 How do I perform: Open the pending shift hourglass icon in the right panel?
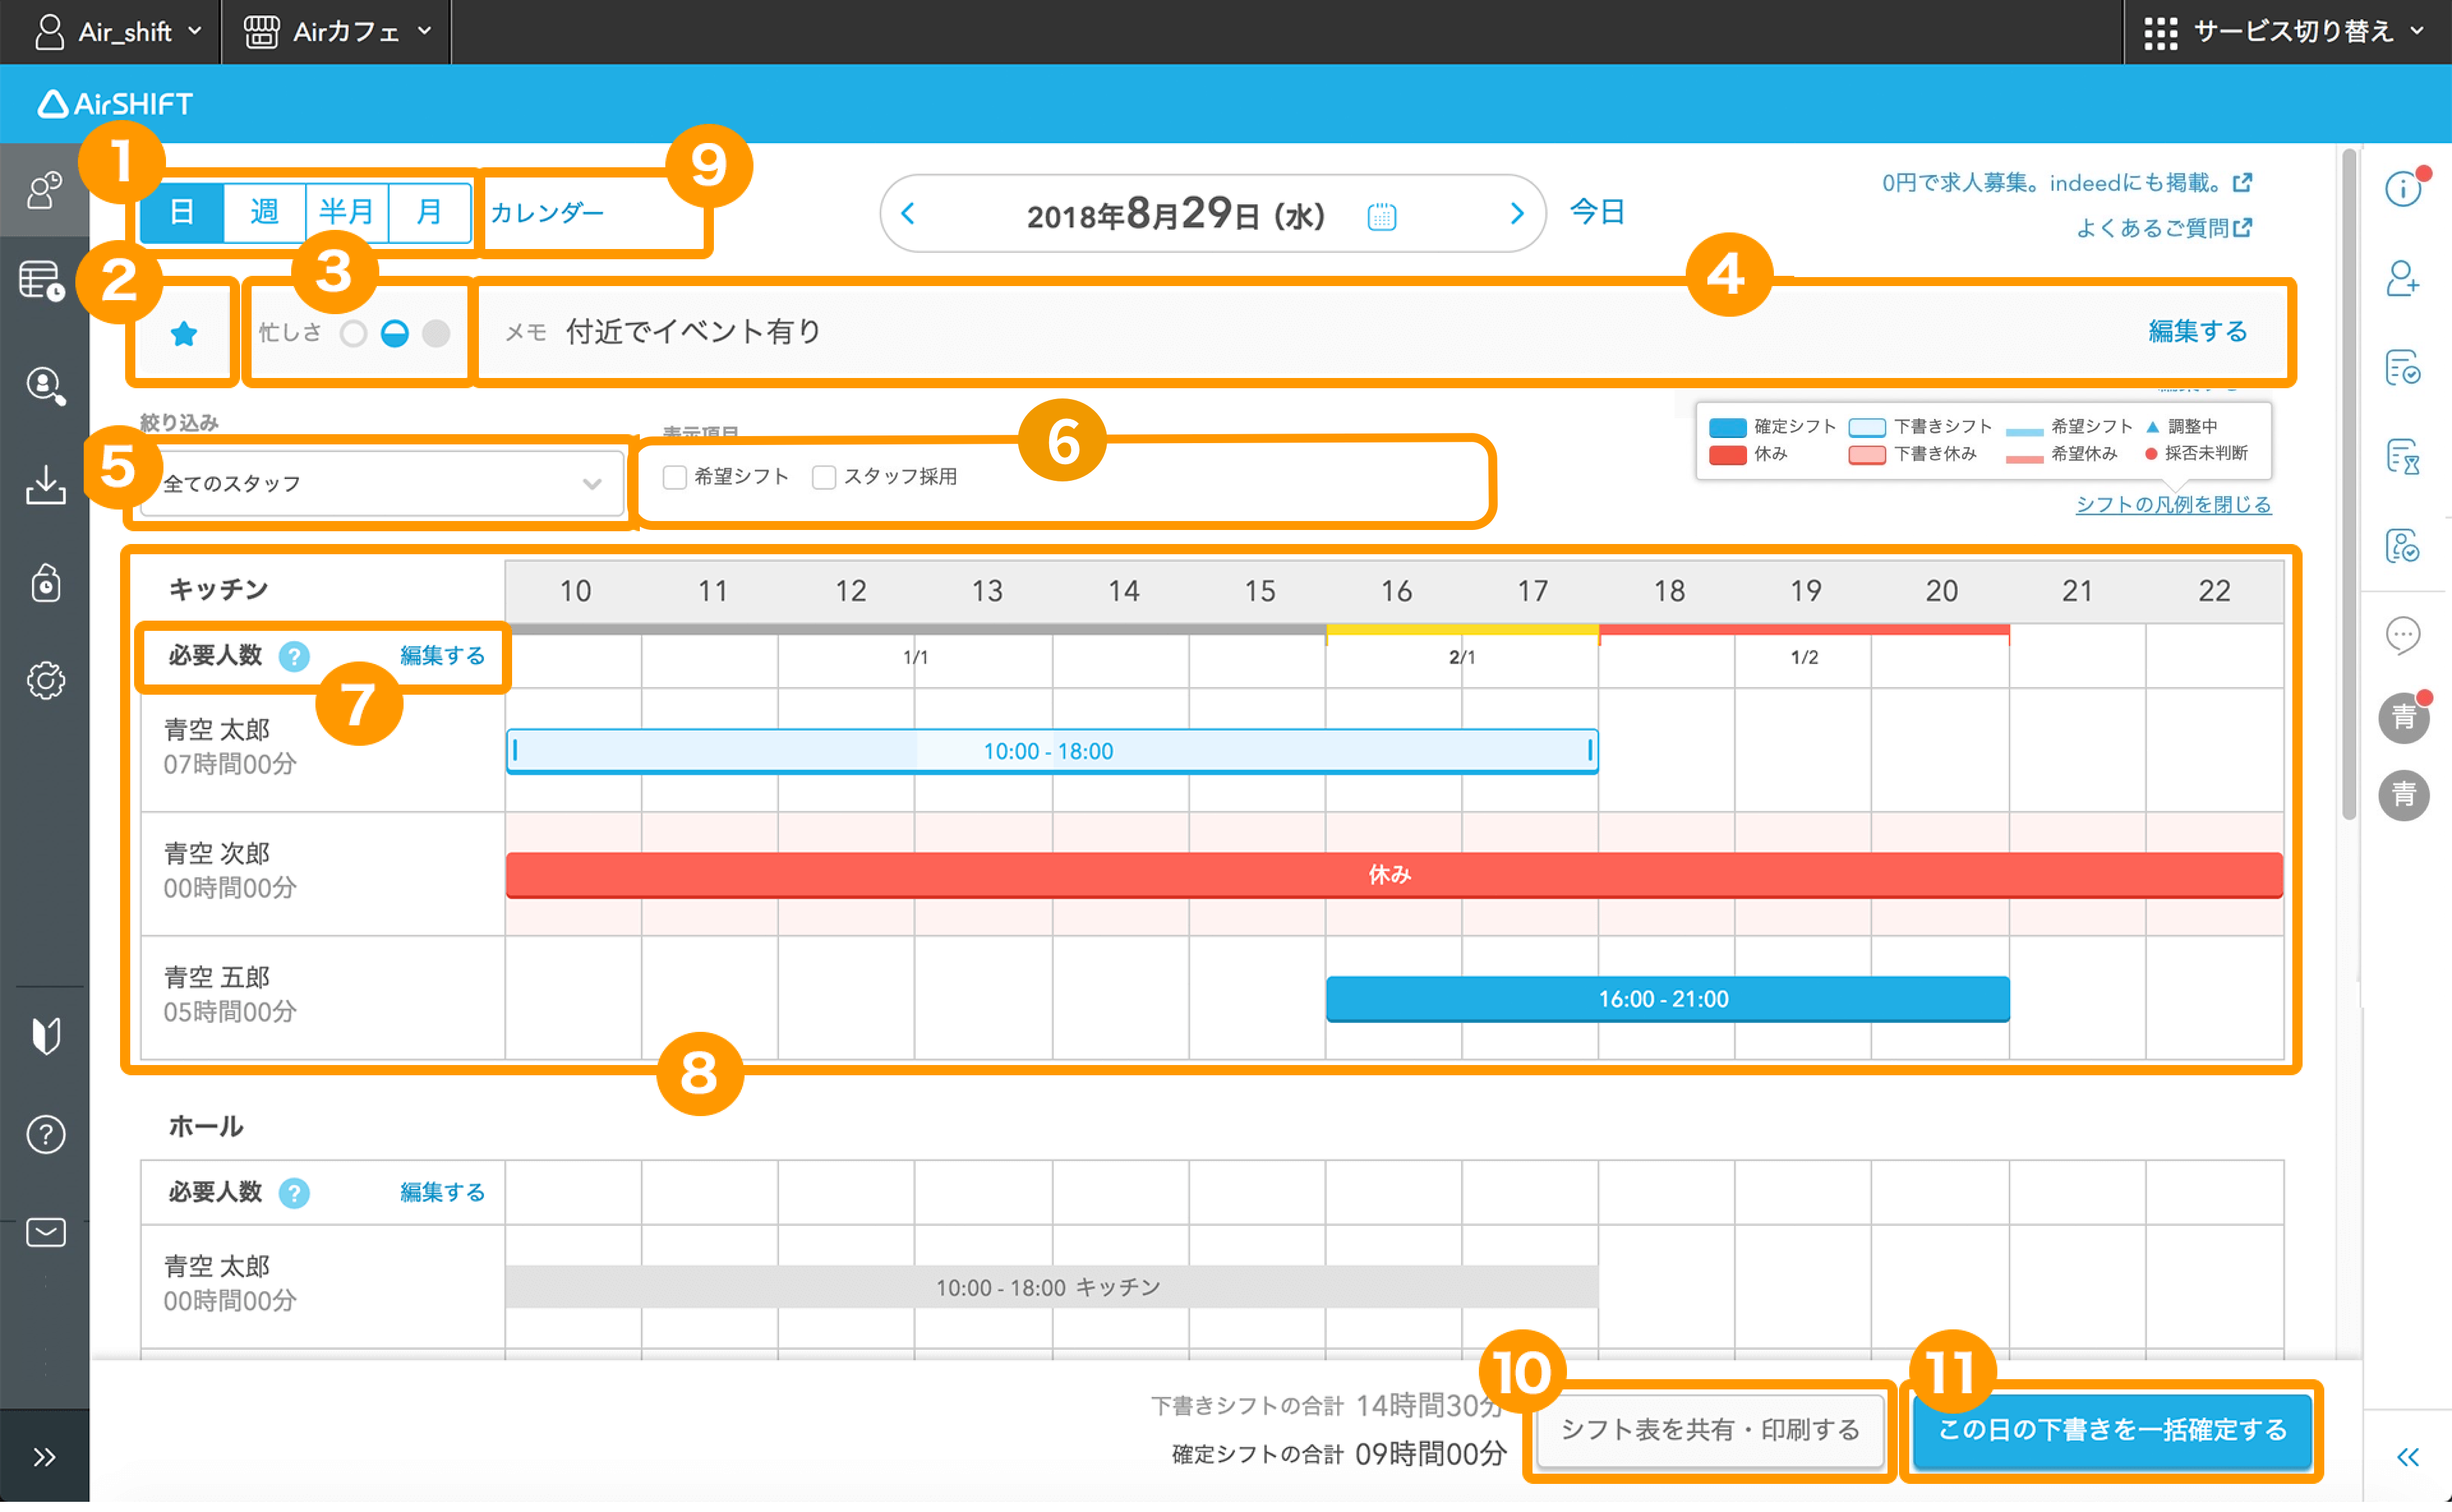pos(2402,457)
